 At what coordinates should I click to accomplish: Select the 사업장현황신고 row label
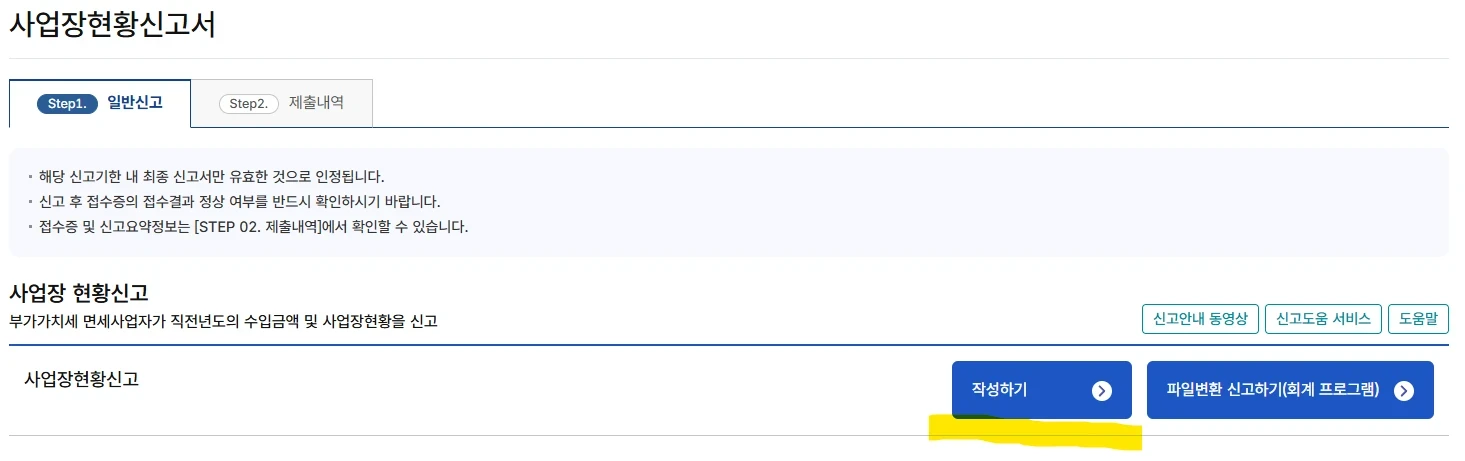click(x=81, y=379)
